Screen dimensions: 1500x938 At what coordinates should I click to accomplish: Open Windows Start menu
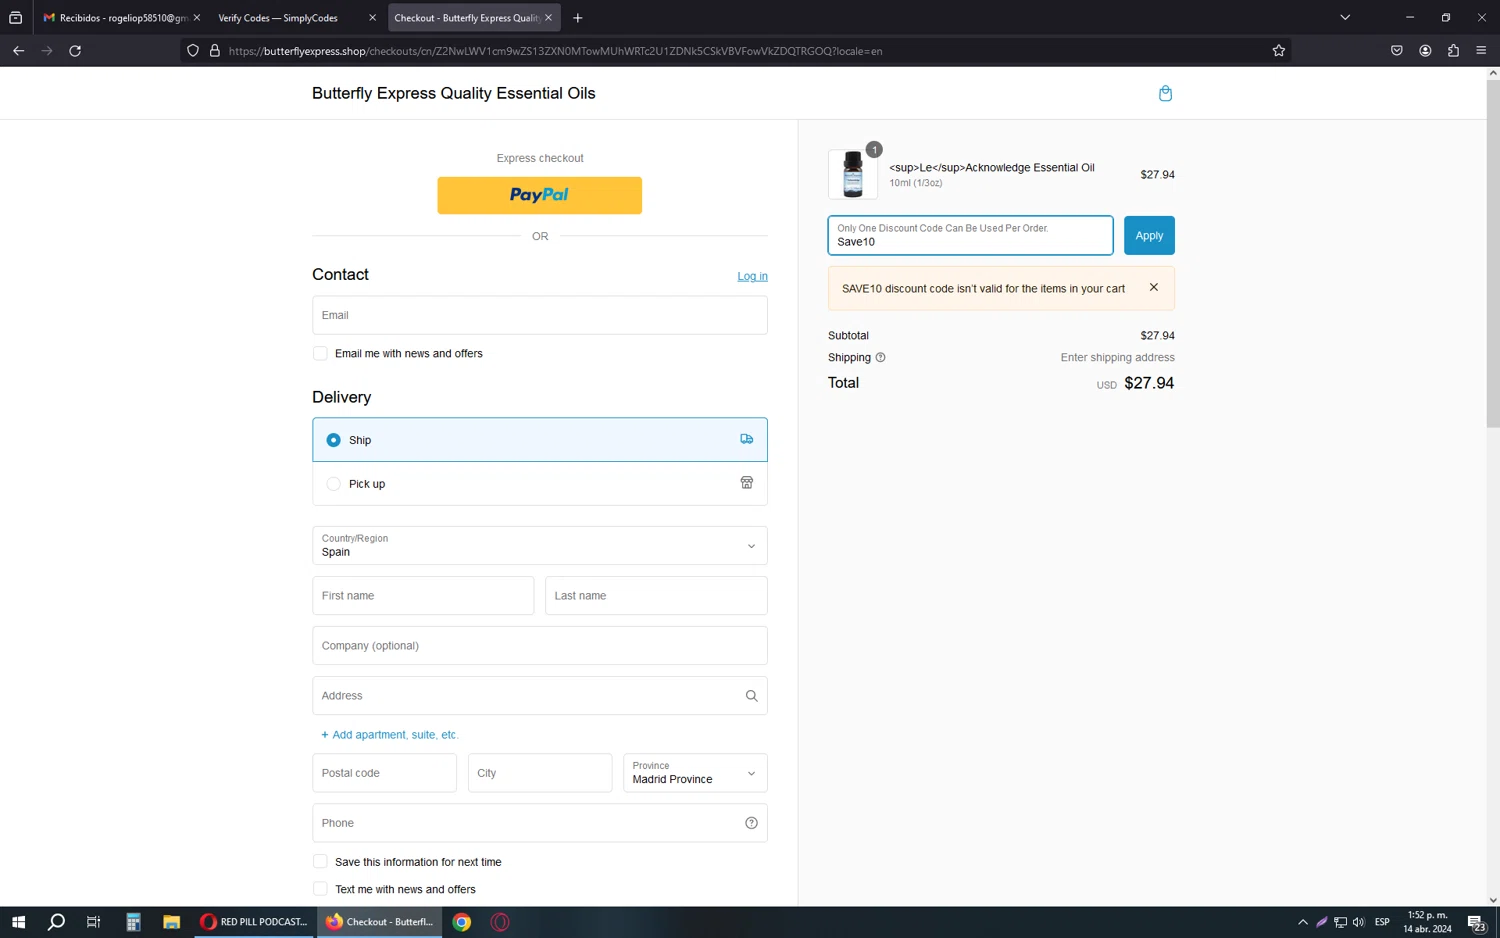(x=18, y=922)
